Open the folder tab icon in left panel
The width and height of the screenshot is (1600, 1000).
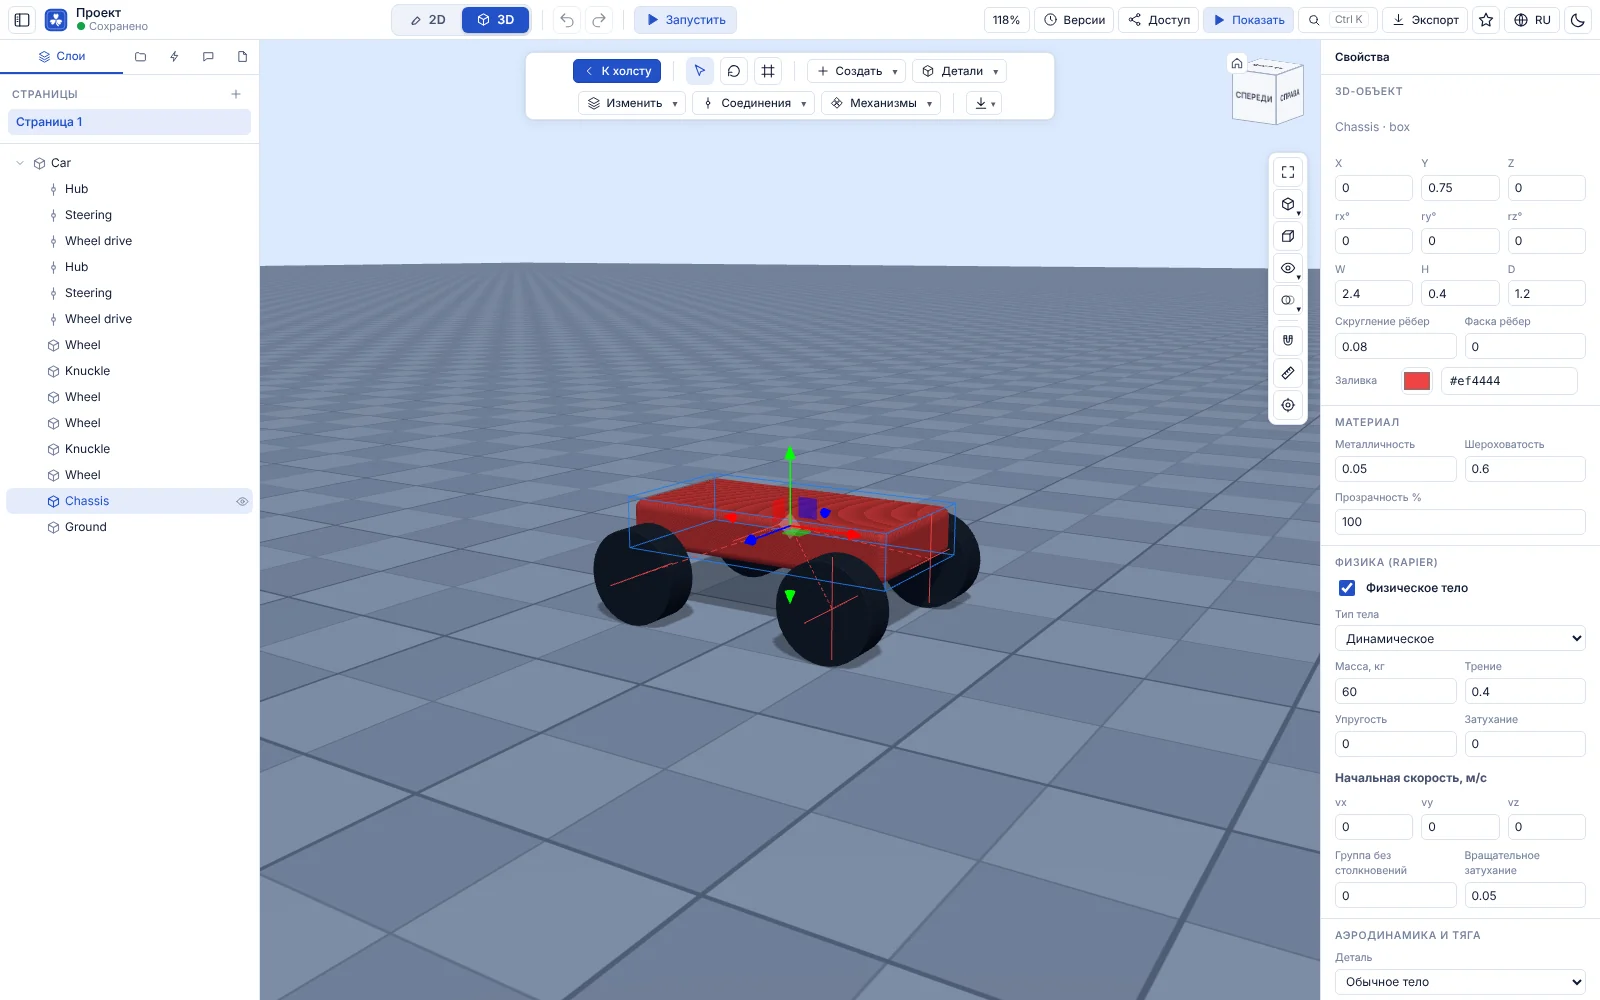[x=140, y=57]
